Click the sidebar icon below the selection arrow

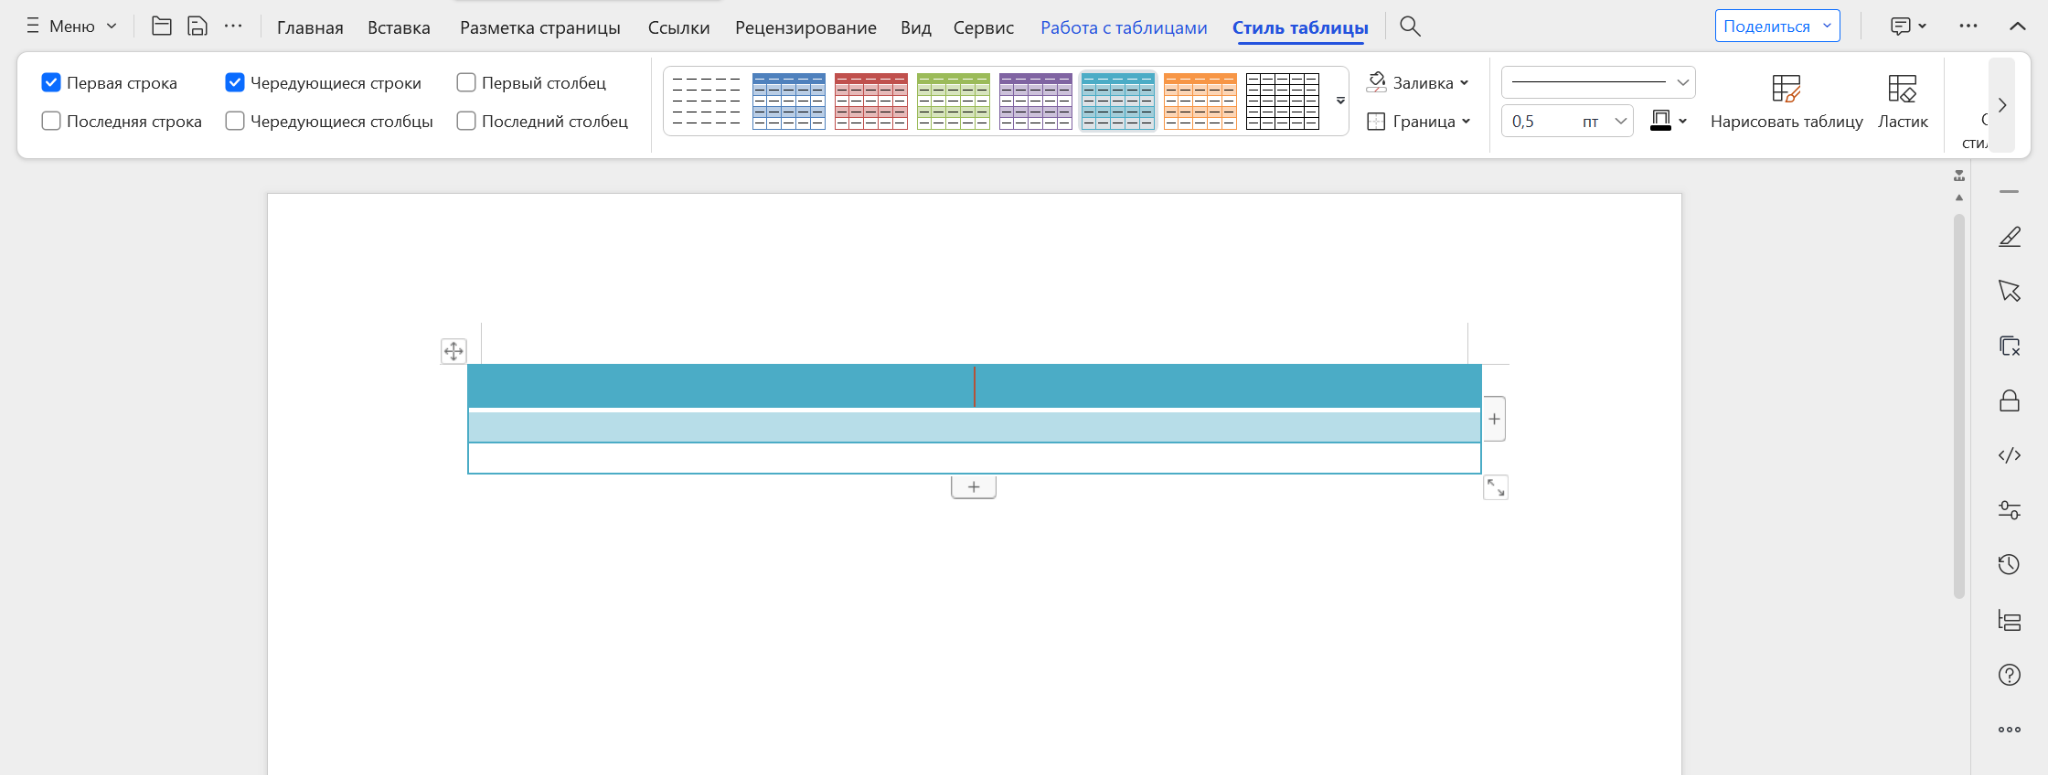pos(2009,346)
